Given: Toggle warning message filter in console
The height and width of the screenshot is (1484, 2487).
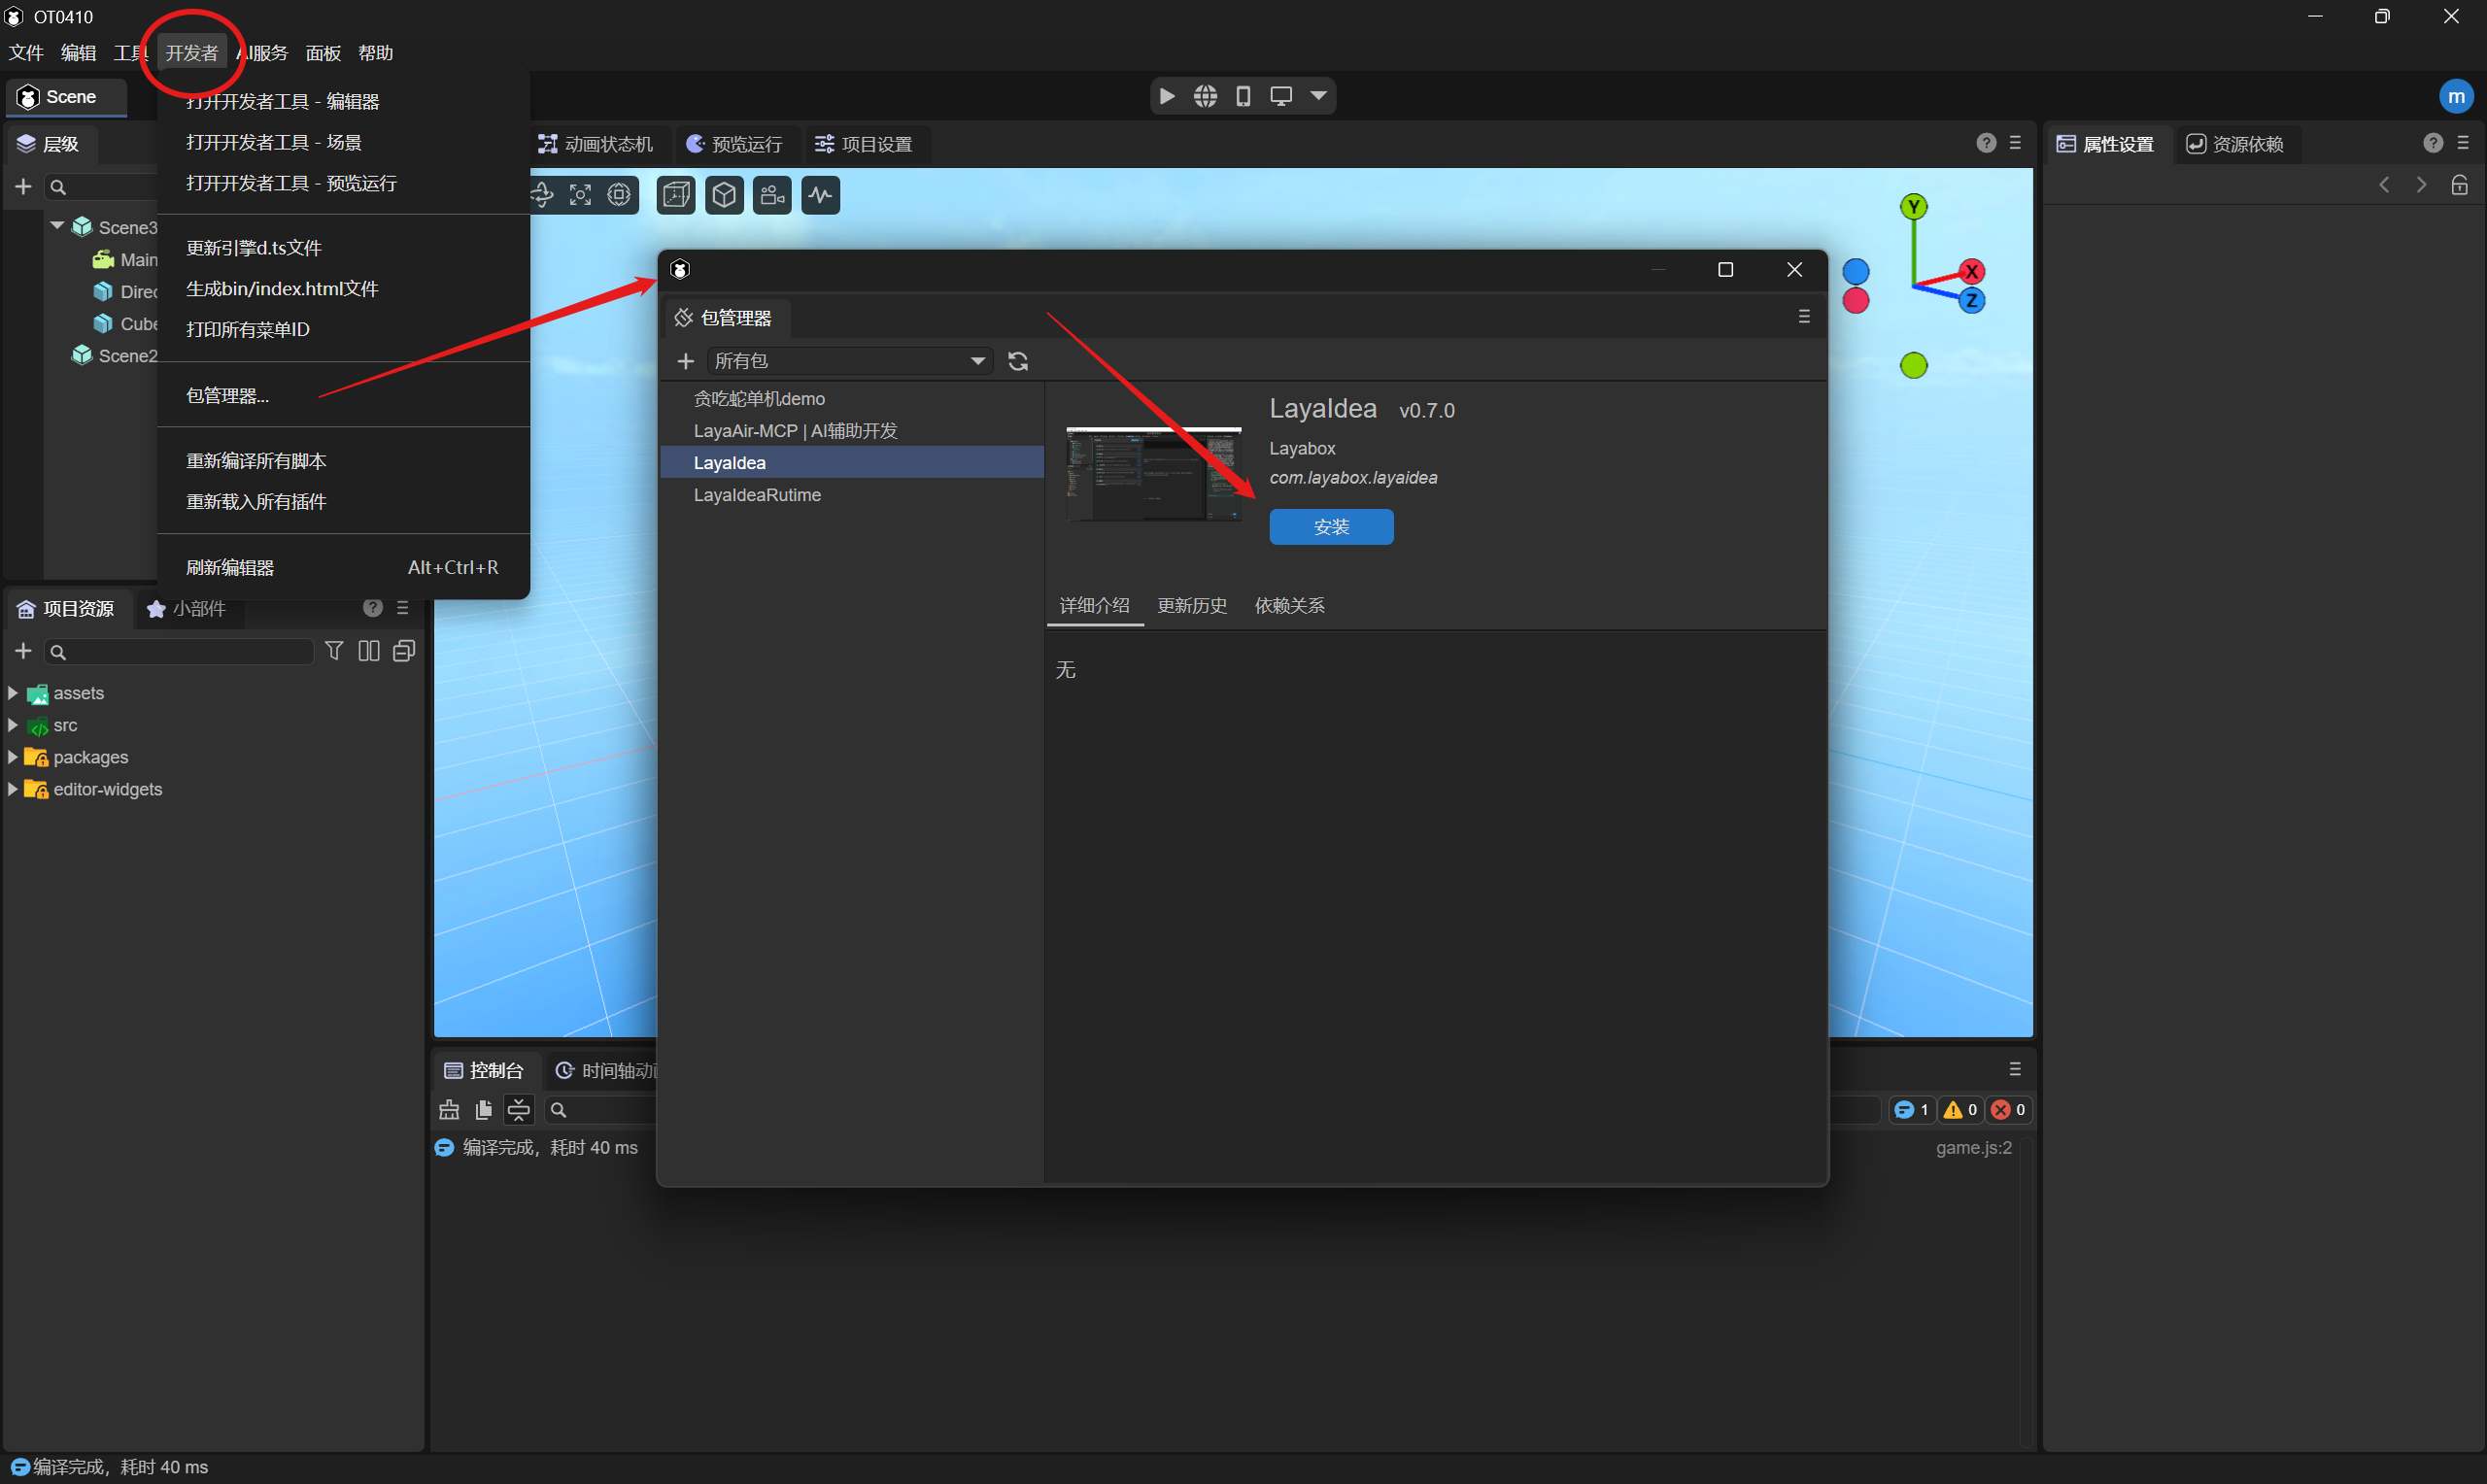Looking at the screenshot, I should click(x=1960, y=1110).
